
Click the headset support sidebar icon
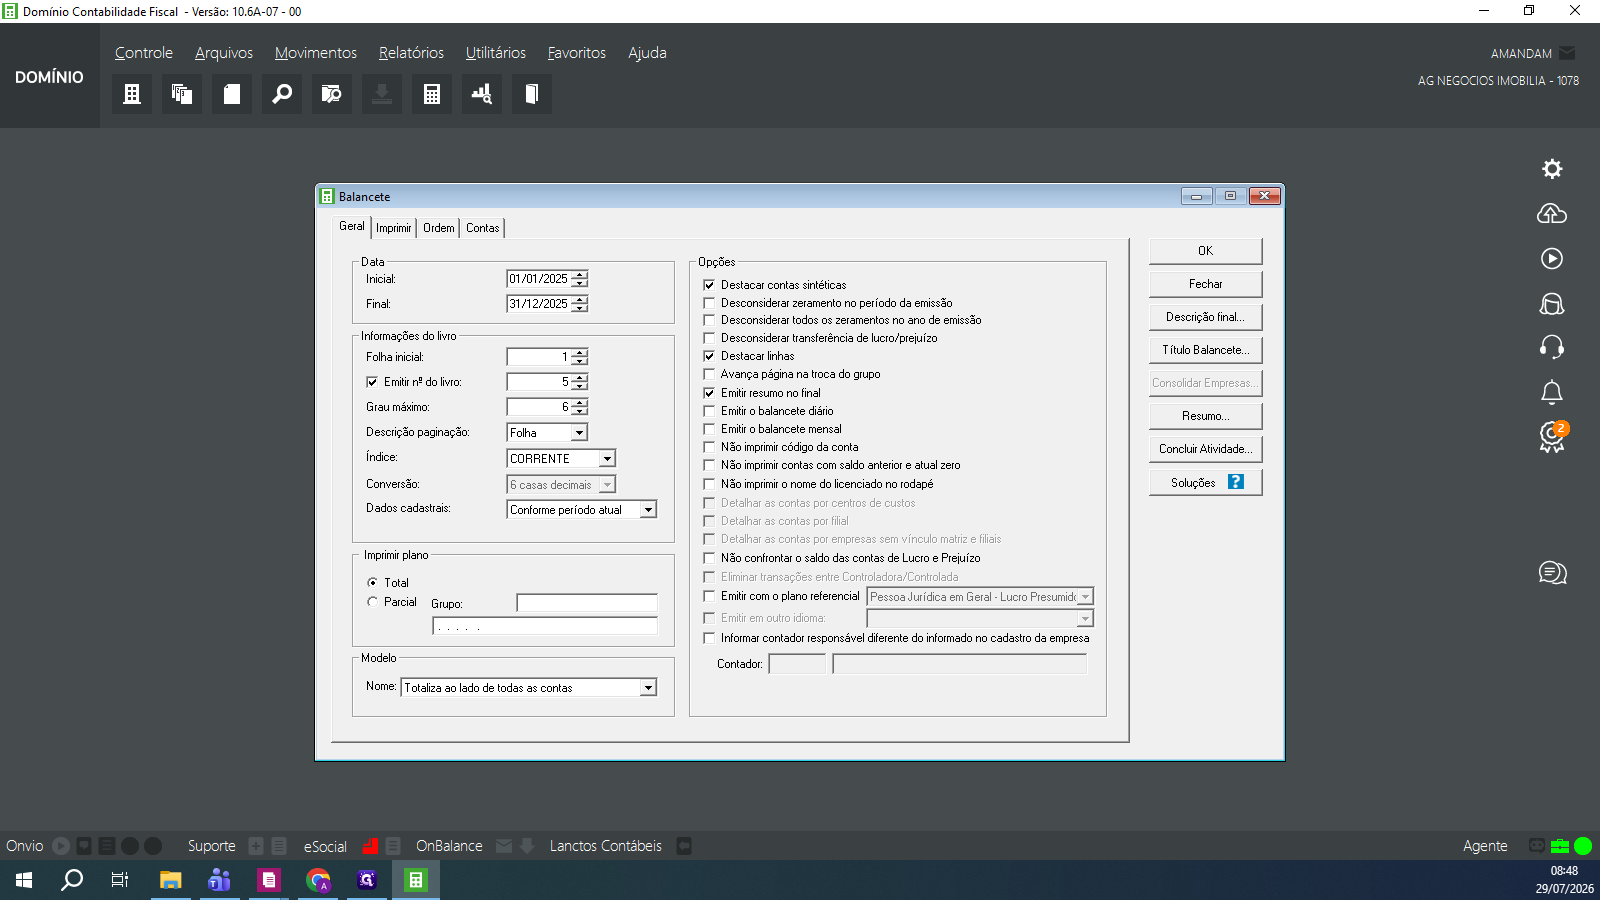(x=1552, y=347)
